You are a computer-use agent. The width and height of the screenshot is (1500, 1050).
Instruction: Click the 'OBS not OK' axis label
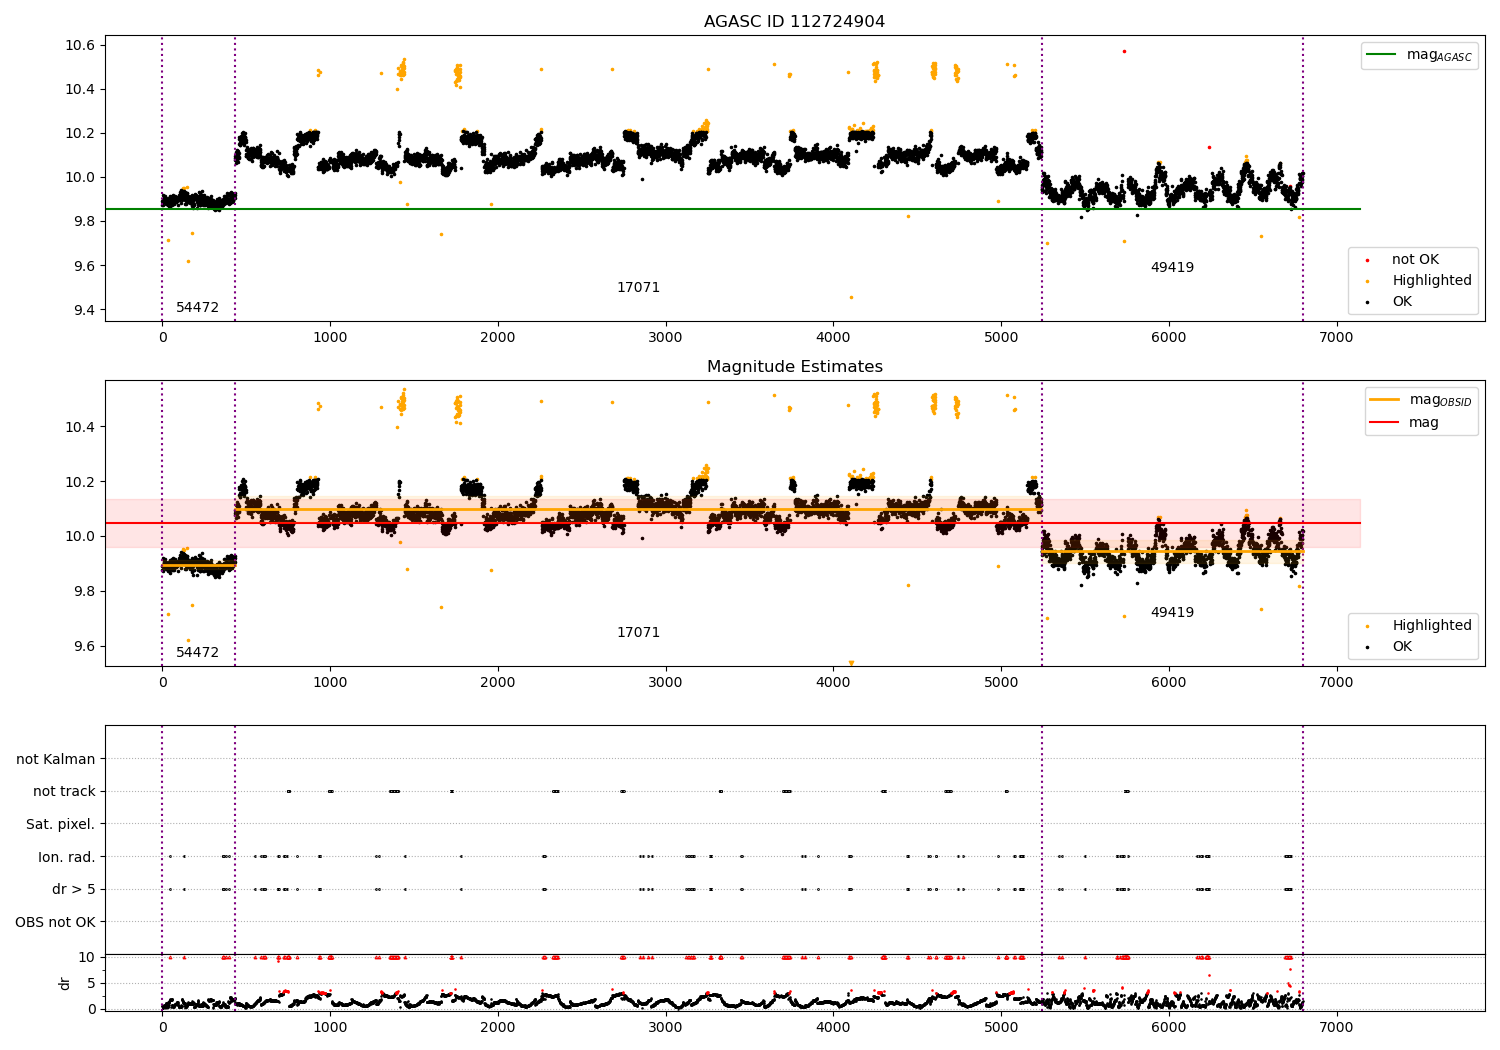(x=55, y=922)
